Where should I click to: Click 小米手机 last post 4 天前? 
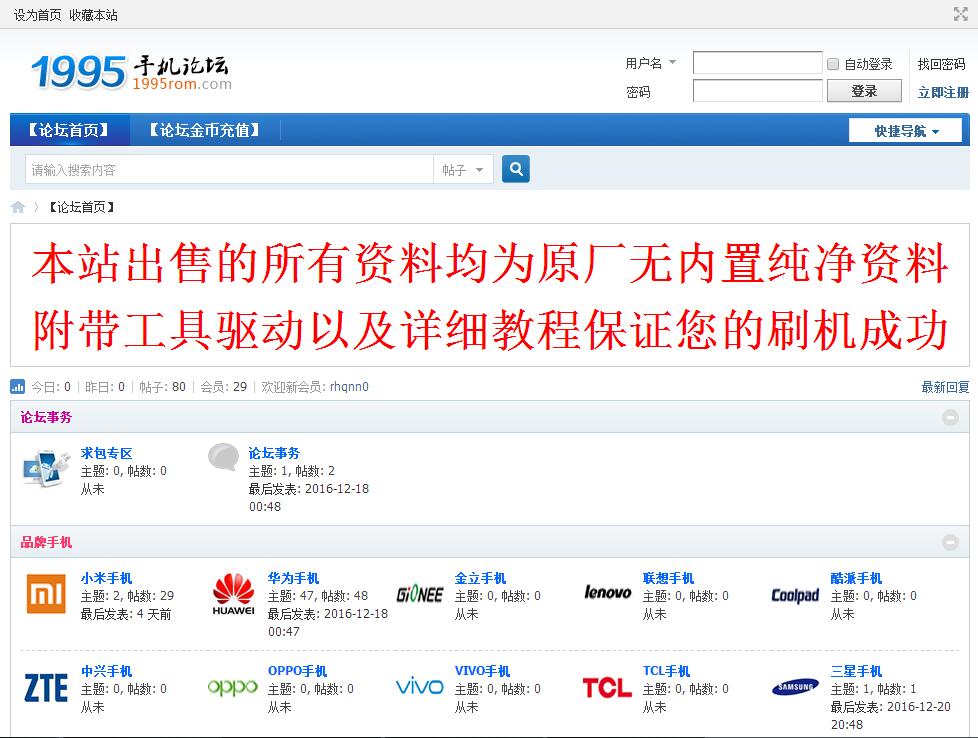(x=154, y=614)
